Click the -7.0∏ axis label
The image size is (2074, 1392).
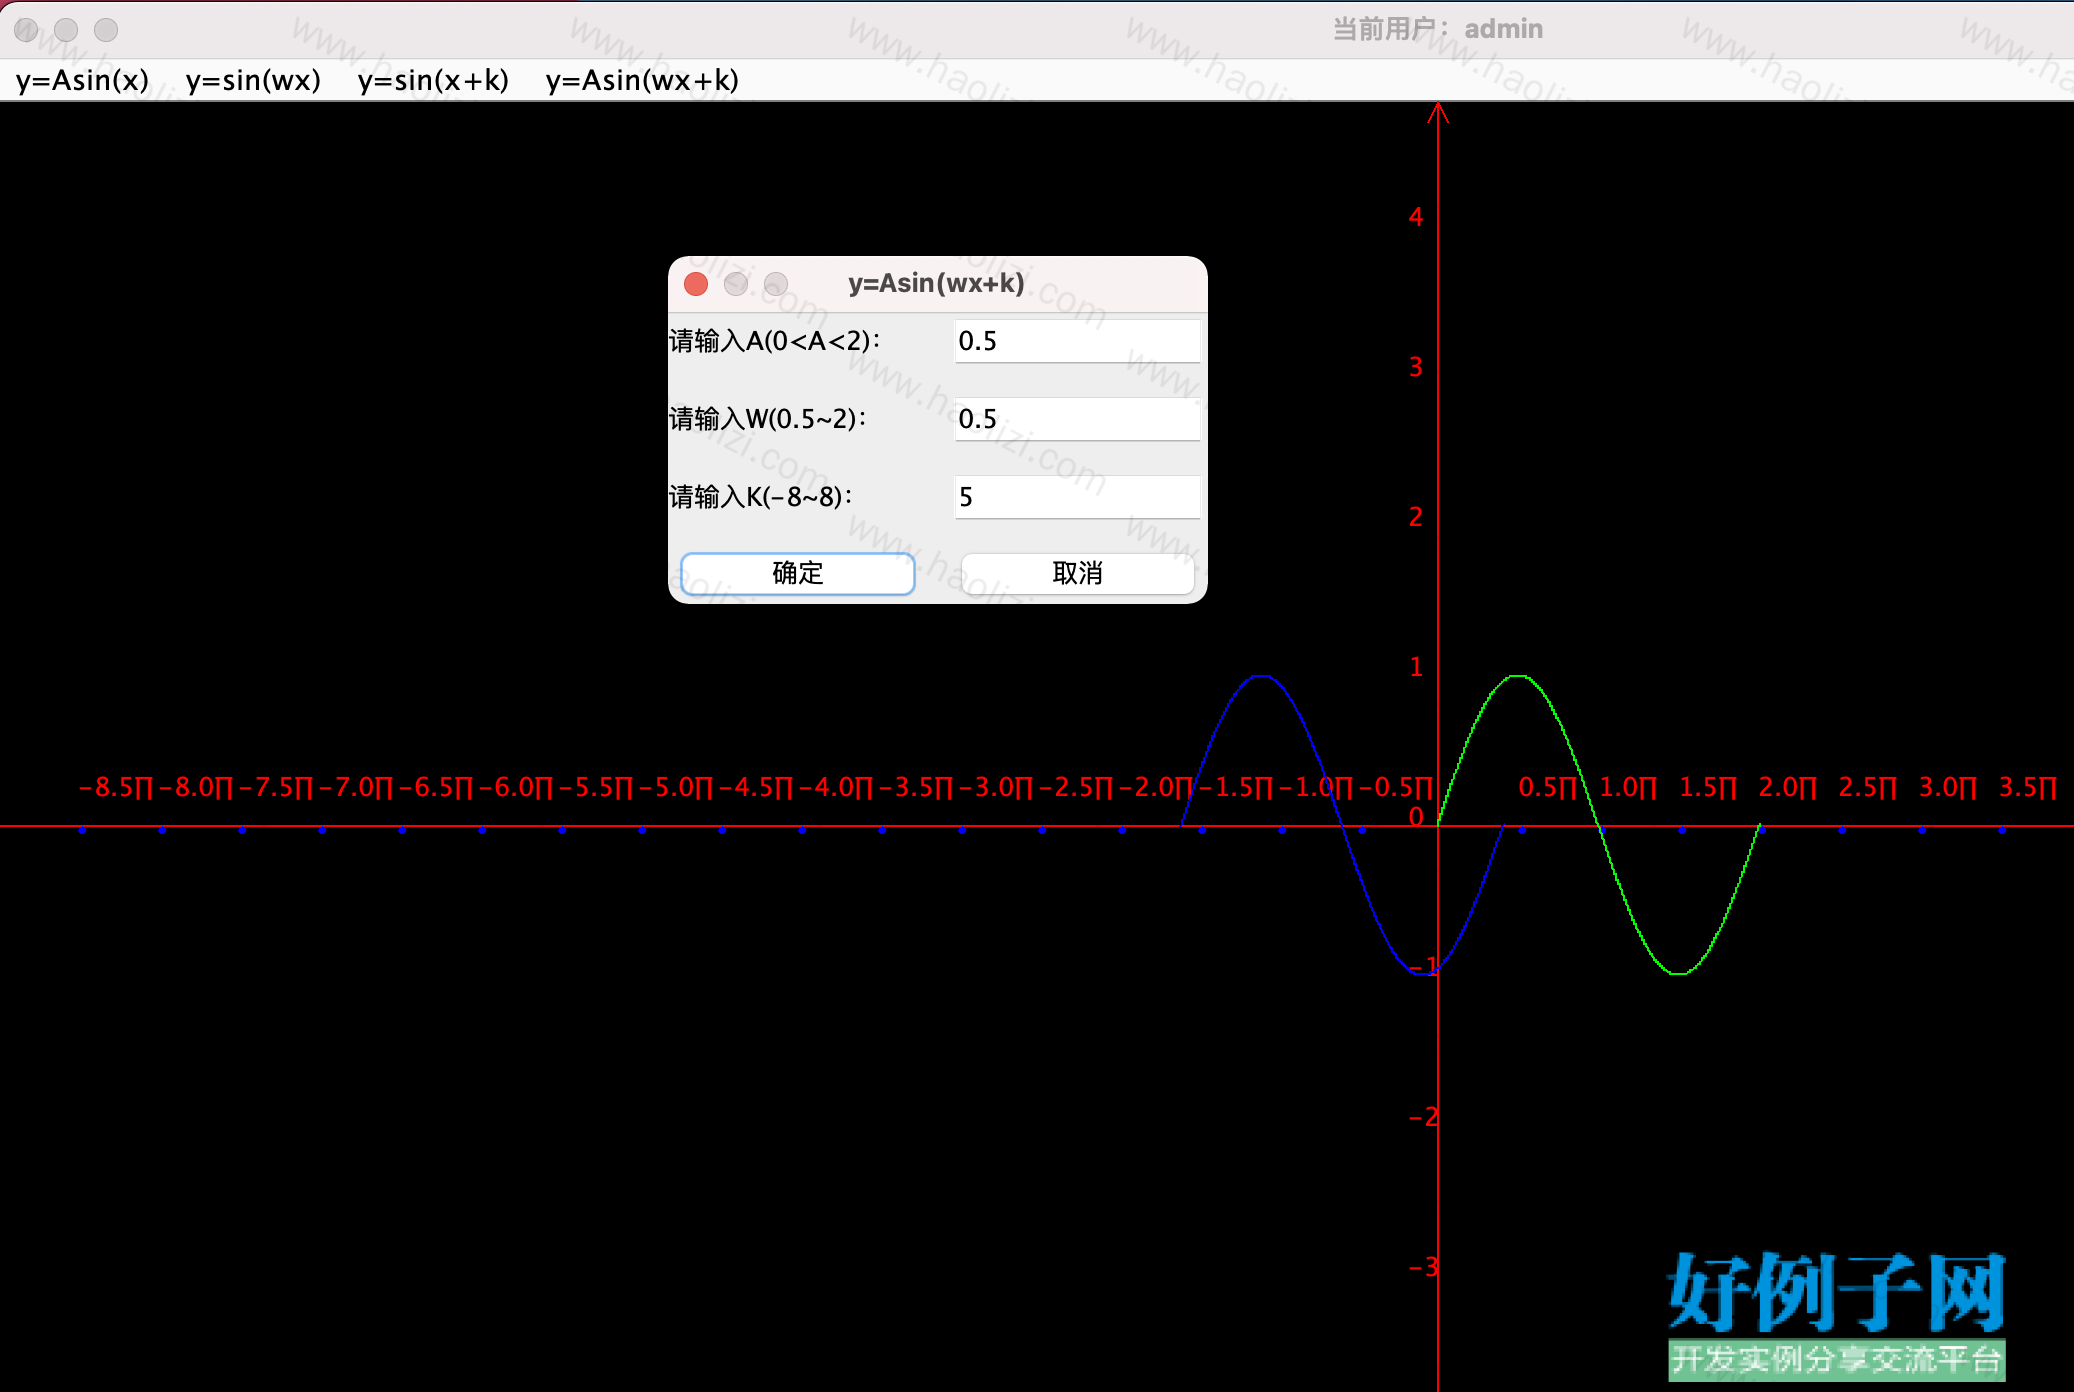pyautogui.click(x=356, y=788)
